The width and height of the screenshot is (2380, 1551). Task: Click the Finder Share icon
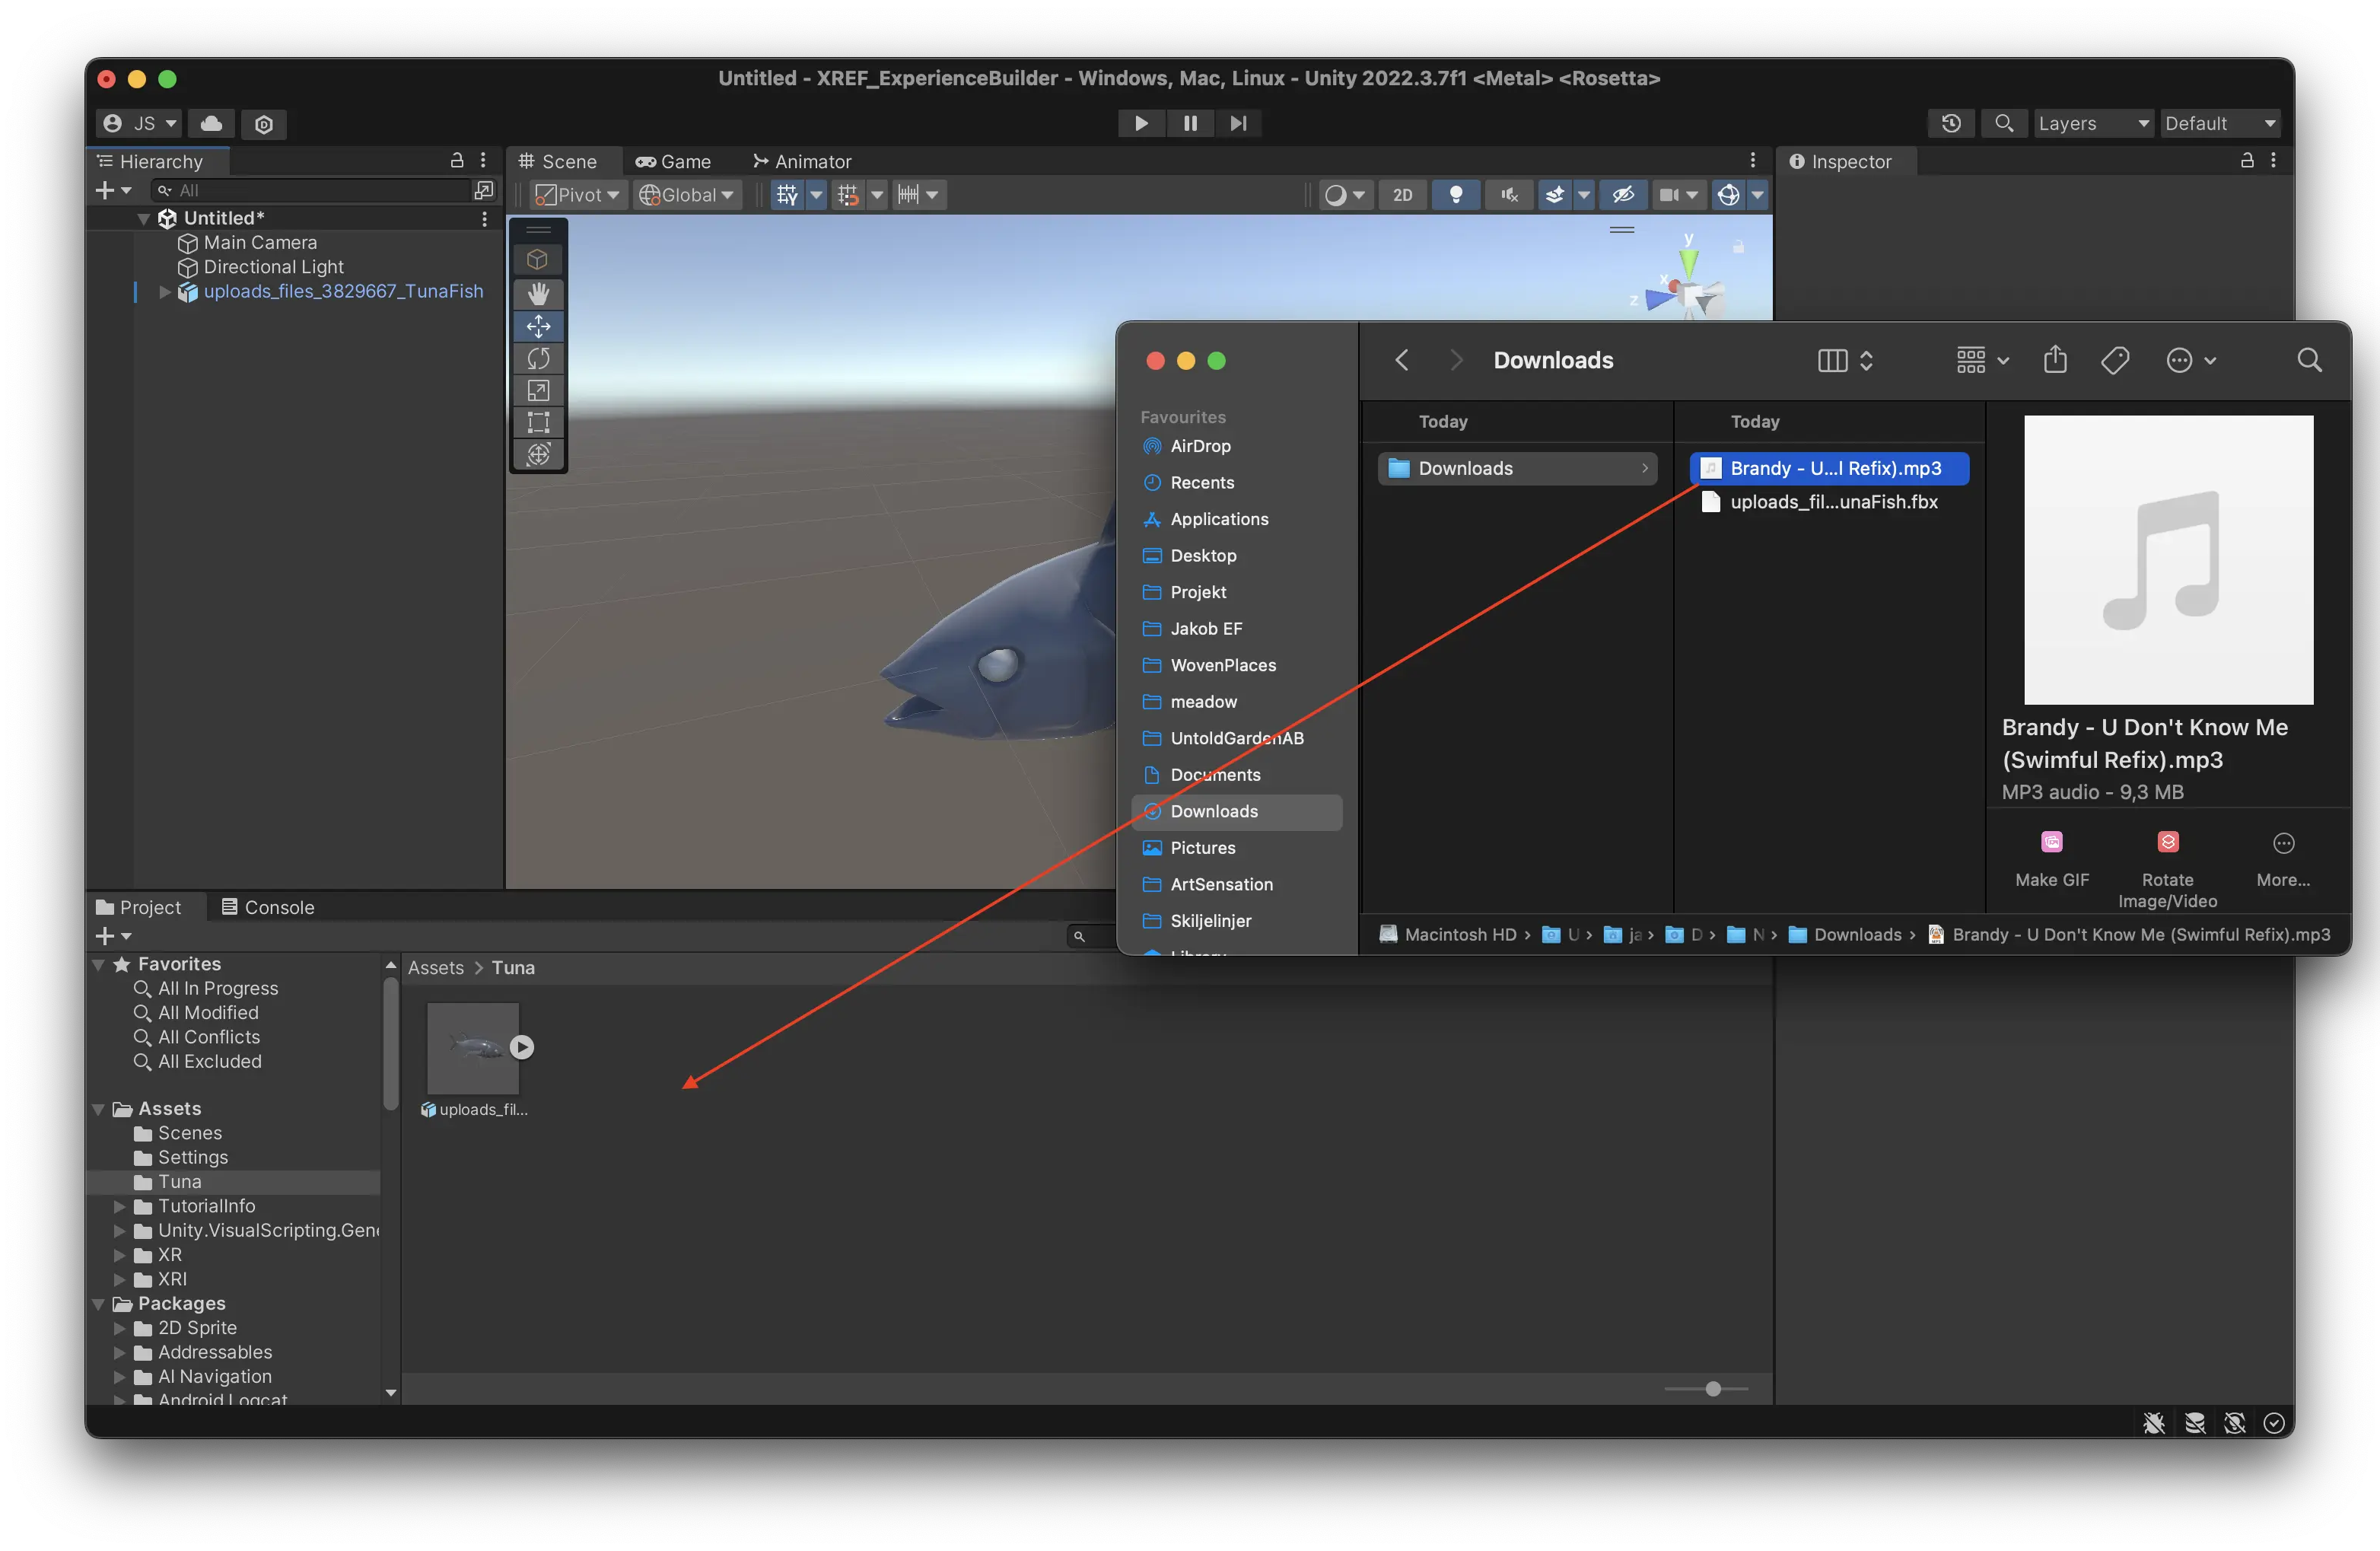pos(2055,360)
